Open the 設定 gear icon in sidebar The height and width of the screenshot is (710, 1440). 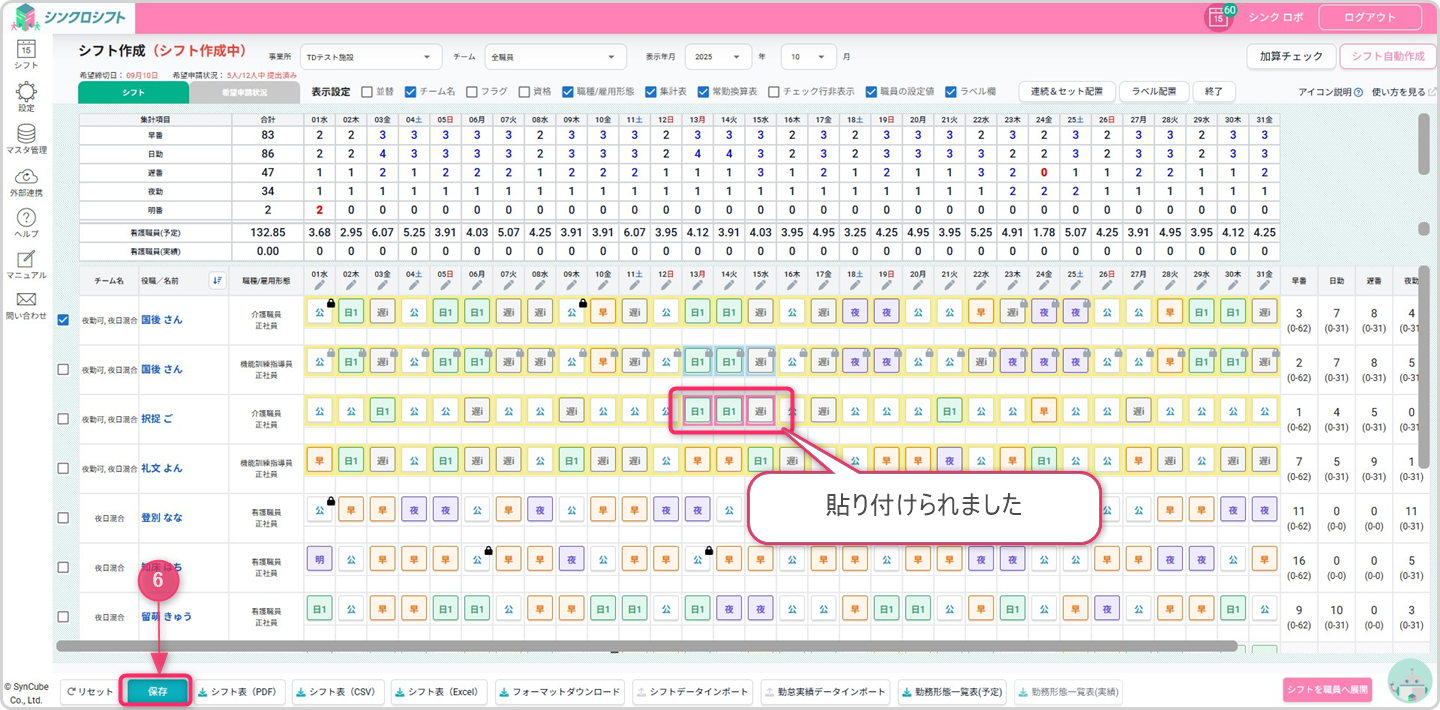pos(26,93)
